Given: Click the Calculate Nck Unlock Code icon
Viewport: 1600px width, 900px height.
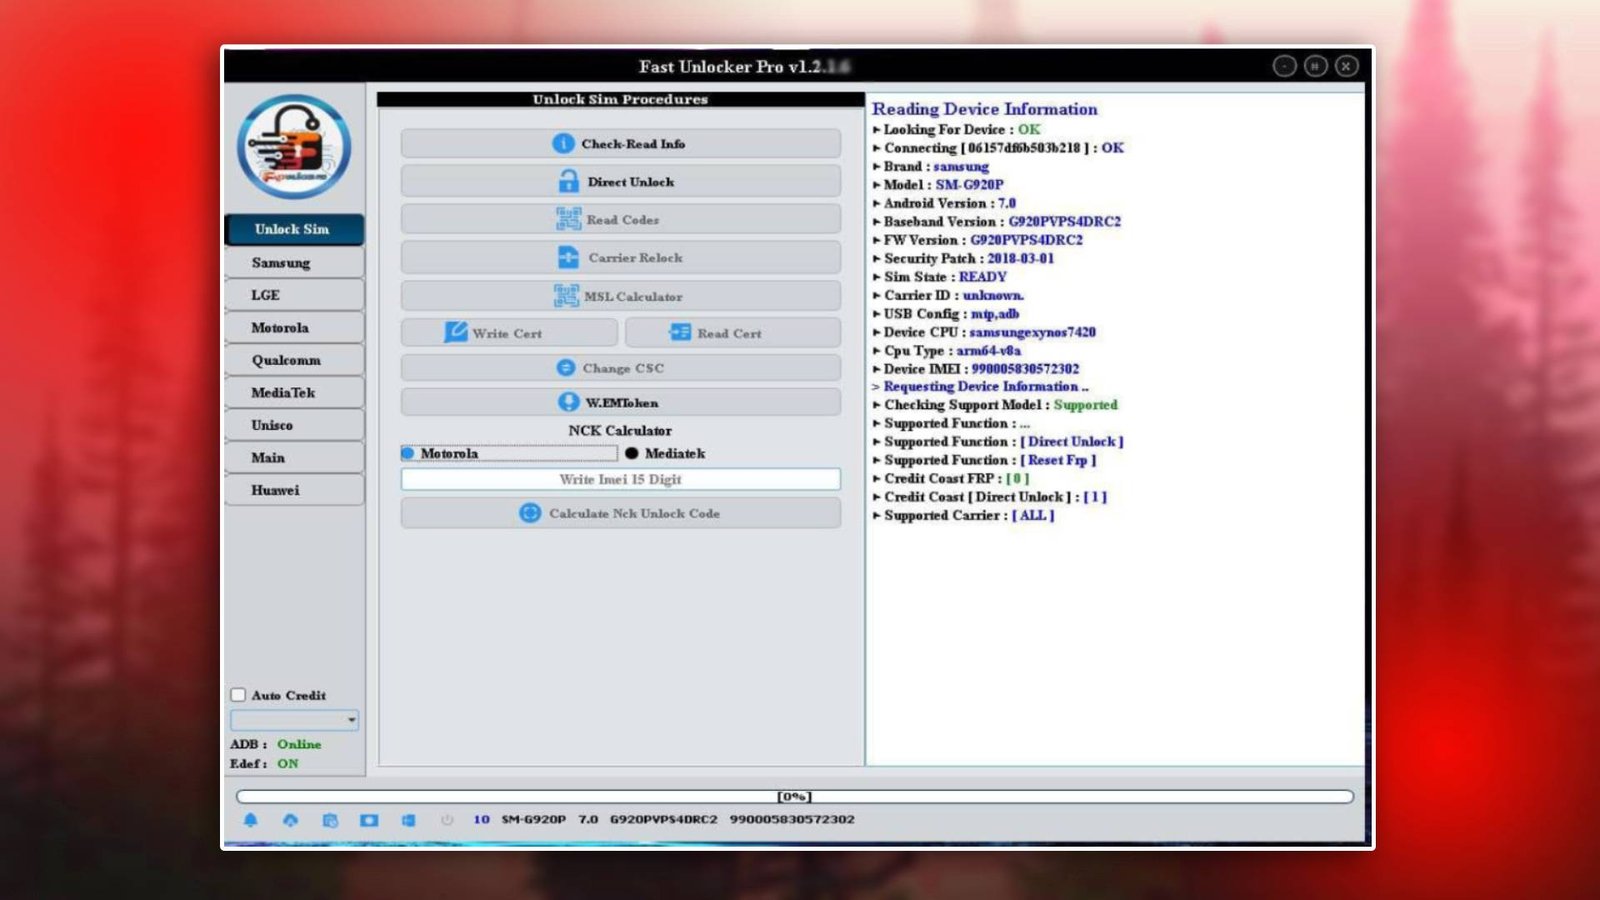Looking at the screenshot, I should point(529,512).
